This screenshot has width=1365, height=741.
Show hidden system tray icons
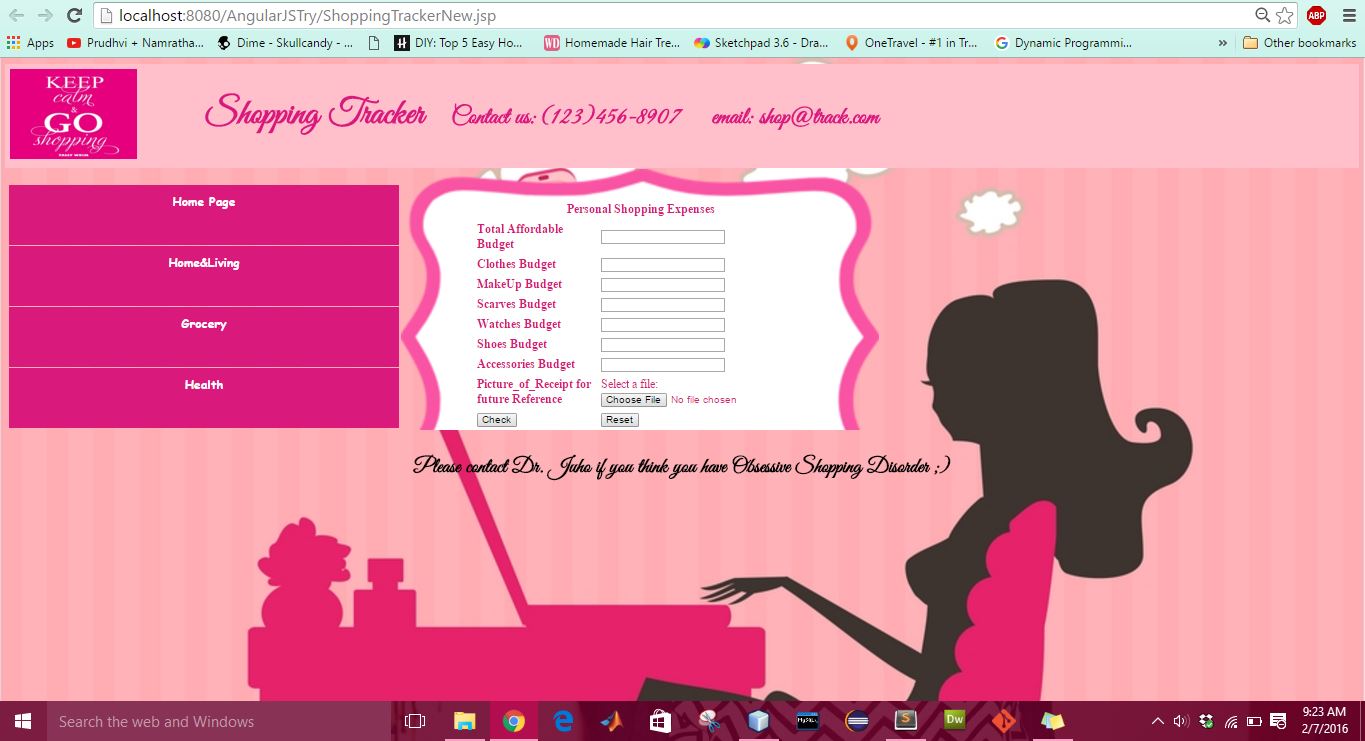[x=1157, y=721]
